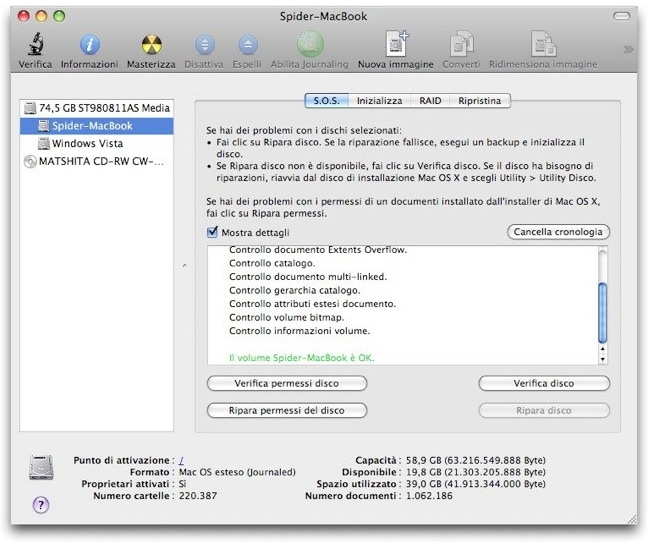Open the RAID tab
The image size is (648, 548).
click(430, 101)
